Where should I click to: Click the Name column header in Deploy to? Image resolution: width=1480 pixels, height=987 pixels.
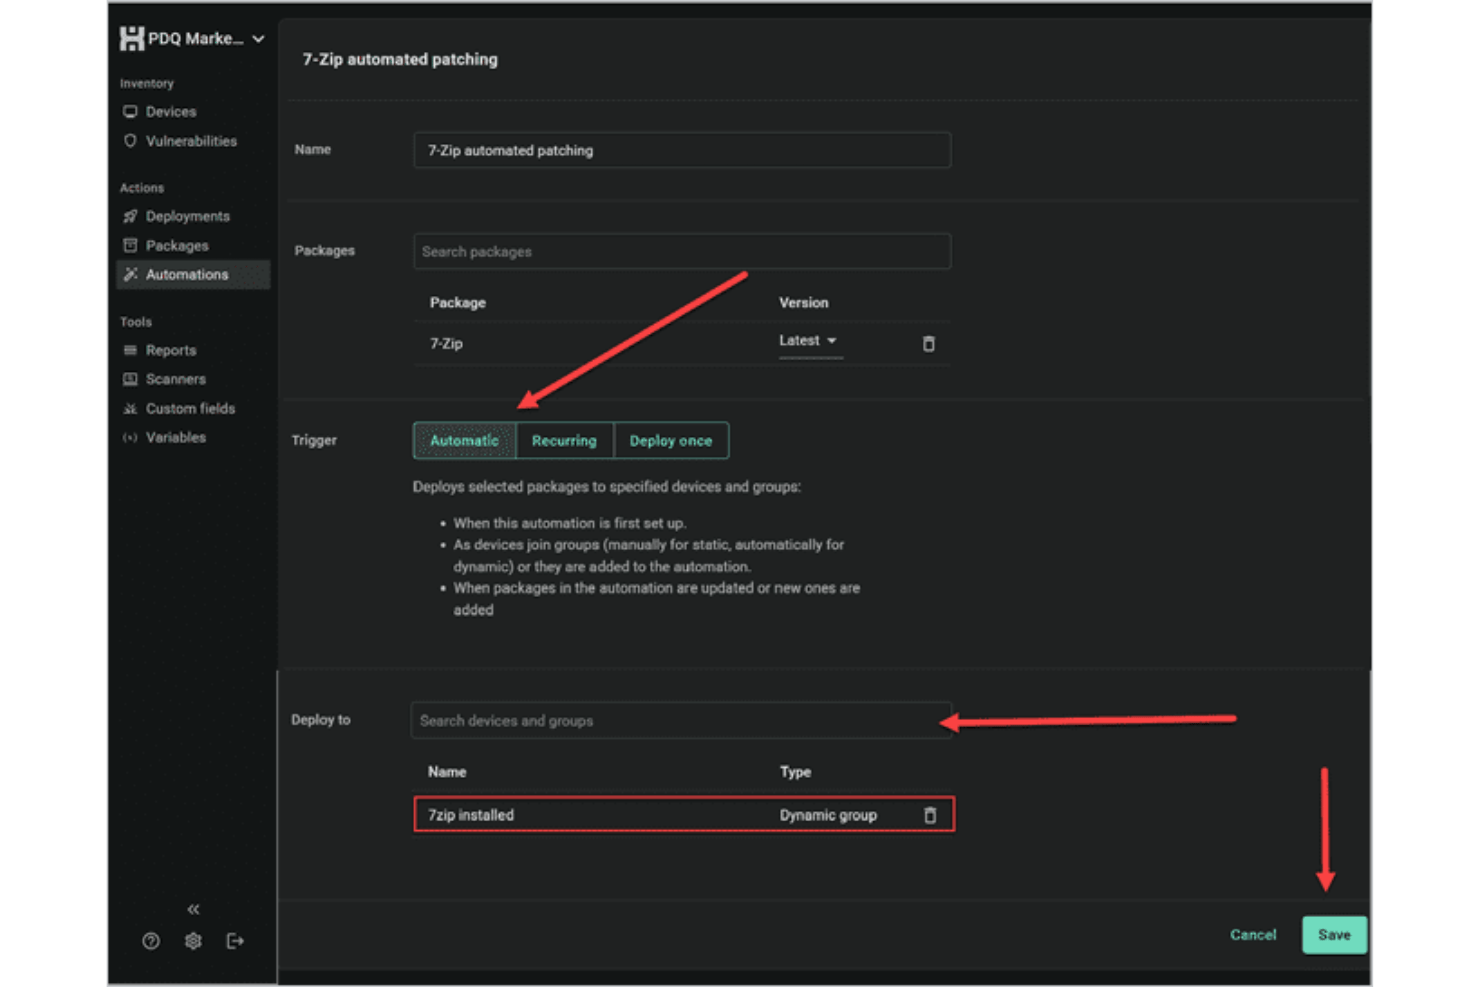447,772
